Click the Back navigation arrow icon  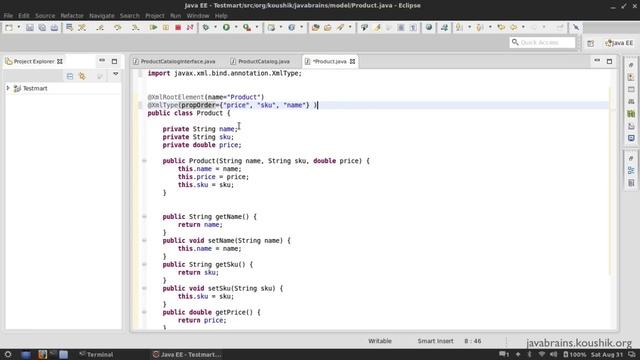tap(513, 27)
